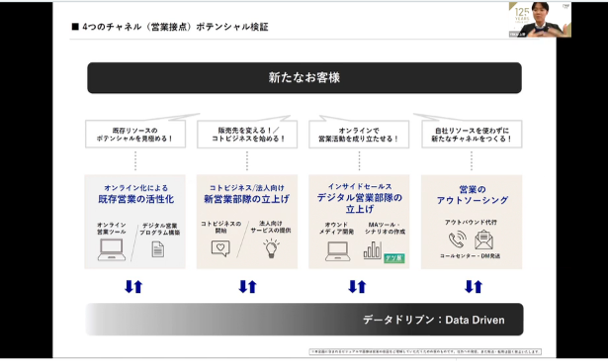Click the heart speech-bubble icon

[x=221, y=249]
